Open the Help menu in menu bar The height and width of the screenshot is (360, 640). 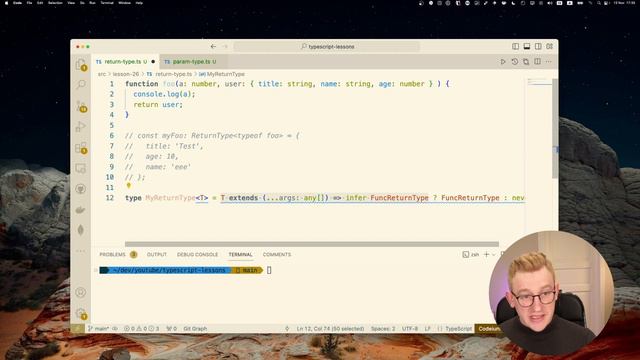(139, 3)
